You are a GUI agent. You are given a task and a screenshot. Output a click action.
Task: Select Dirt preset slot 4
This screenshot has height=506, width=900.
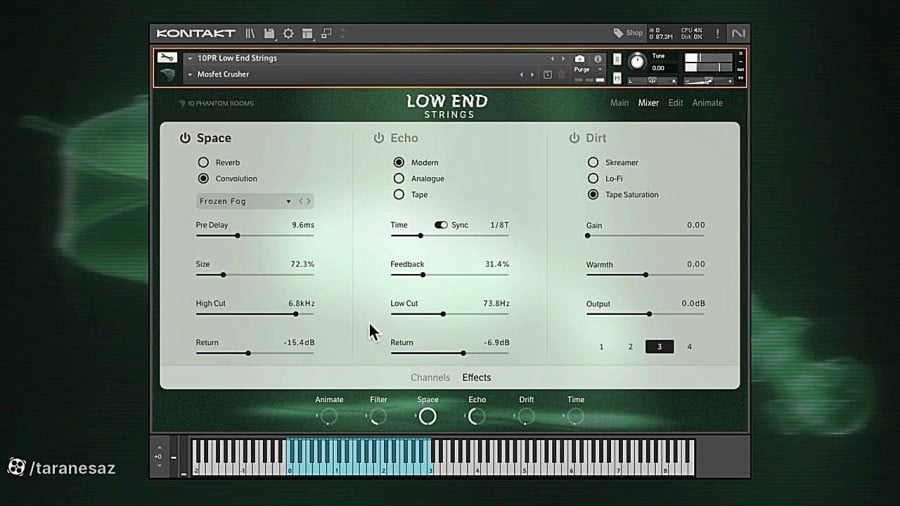[689, 347]
